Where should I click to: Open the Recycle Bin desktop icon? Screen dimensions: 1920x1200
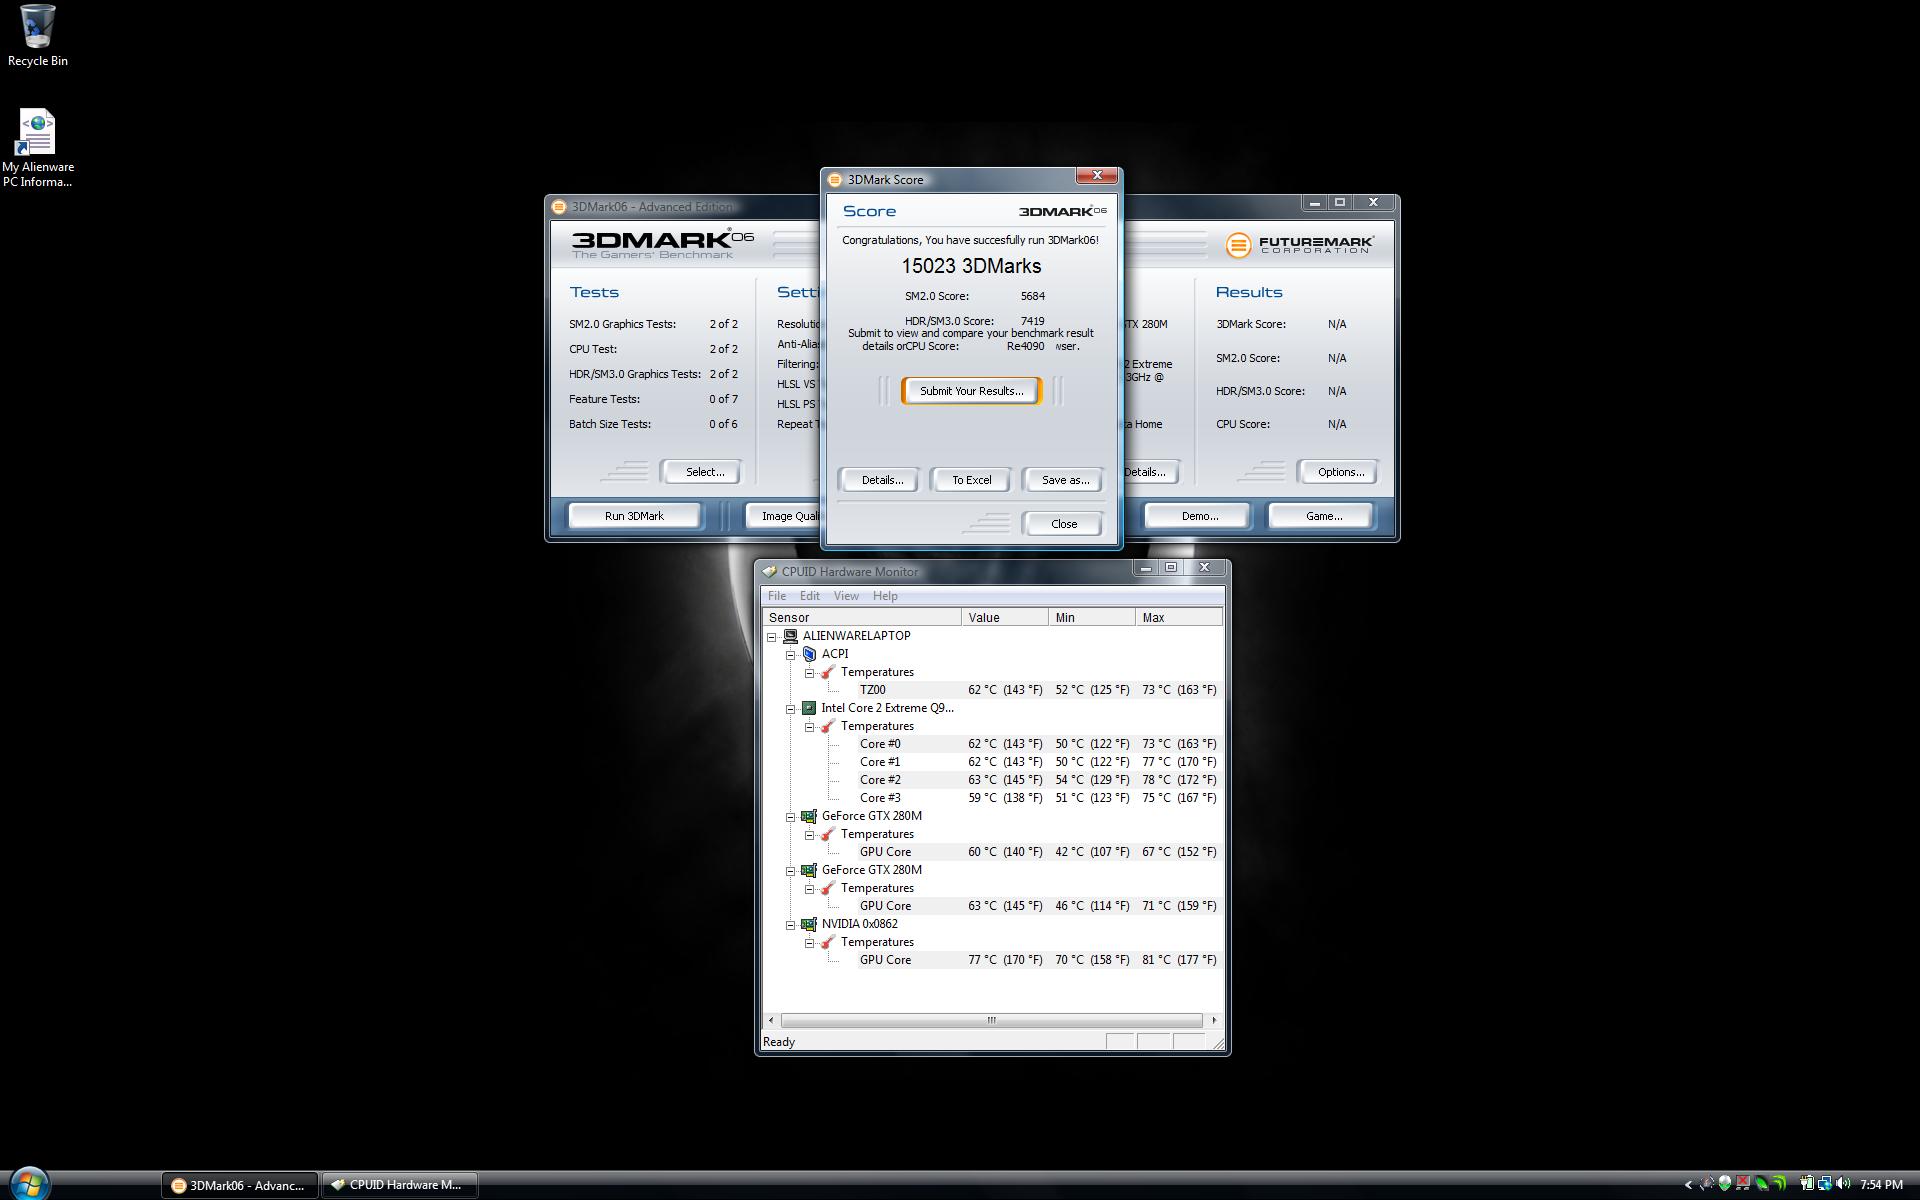37,36
